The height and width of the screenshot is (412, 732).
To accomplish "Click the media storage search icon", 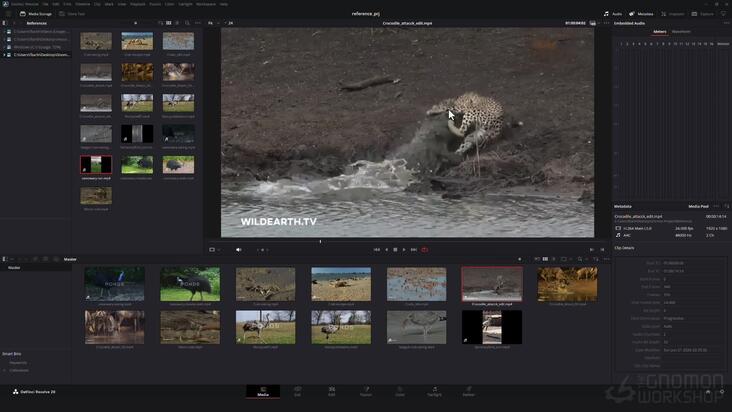I will pyautogui.click(x=188, y=23).
